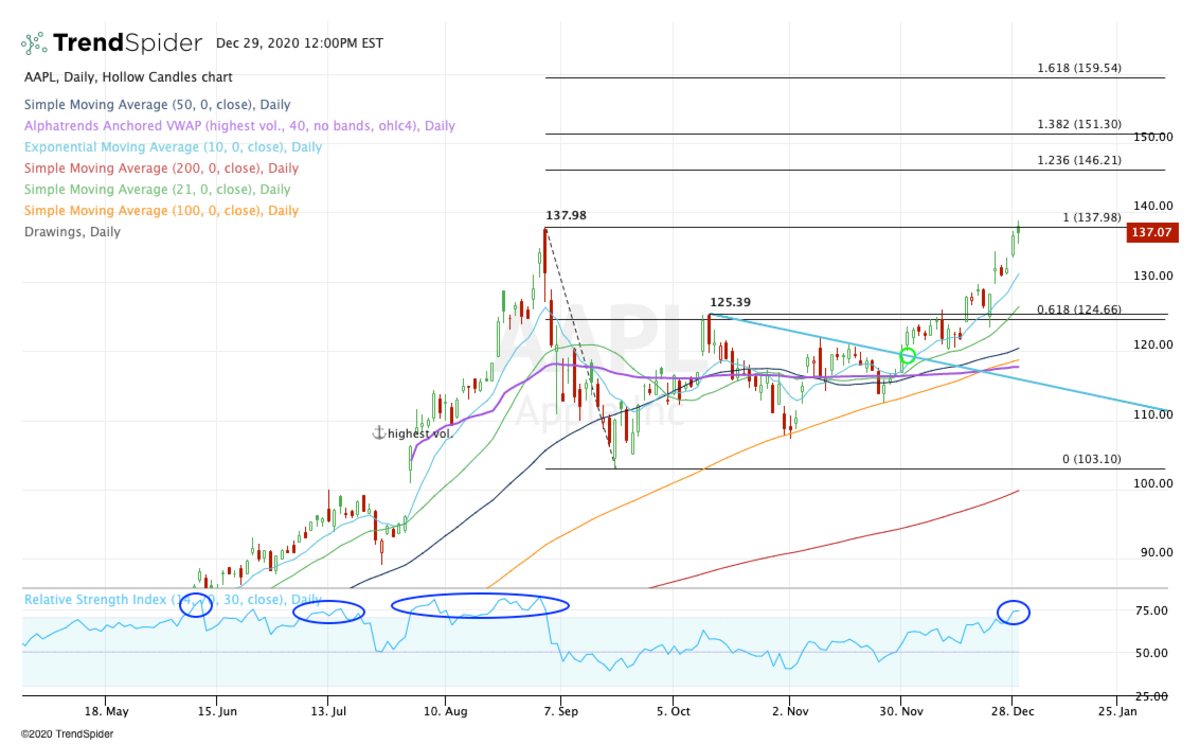This screenshot has height=744, width=1200.
Task: Select the Simple Moving Average 21 legend
Action: [x=158, y=189]
